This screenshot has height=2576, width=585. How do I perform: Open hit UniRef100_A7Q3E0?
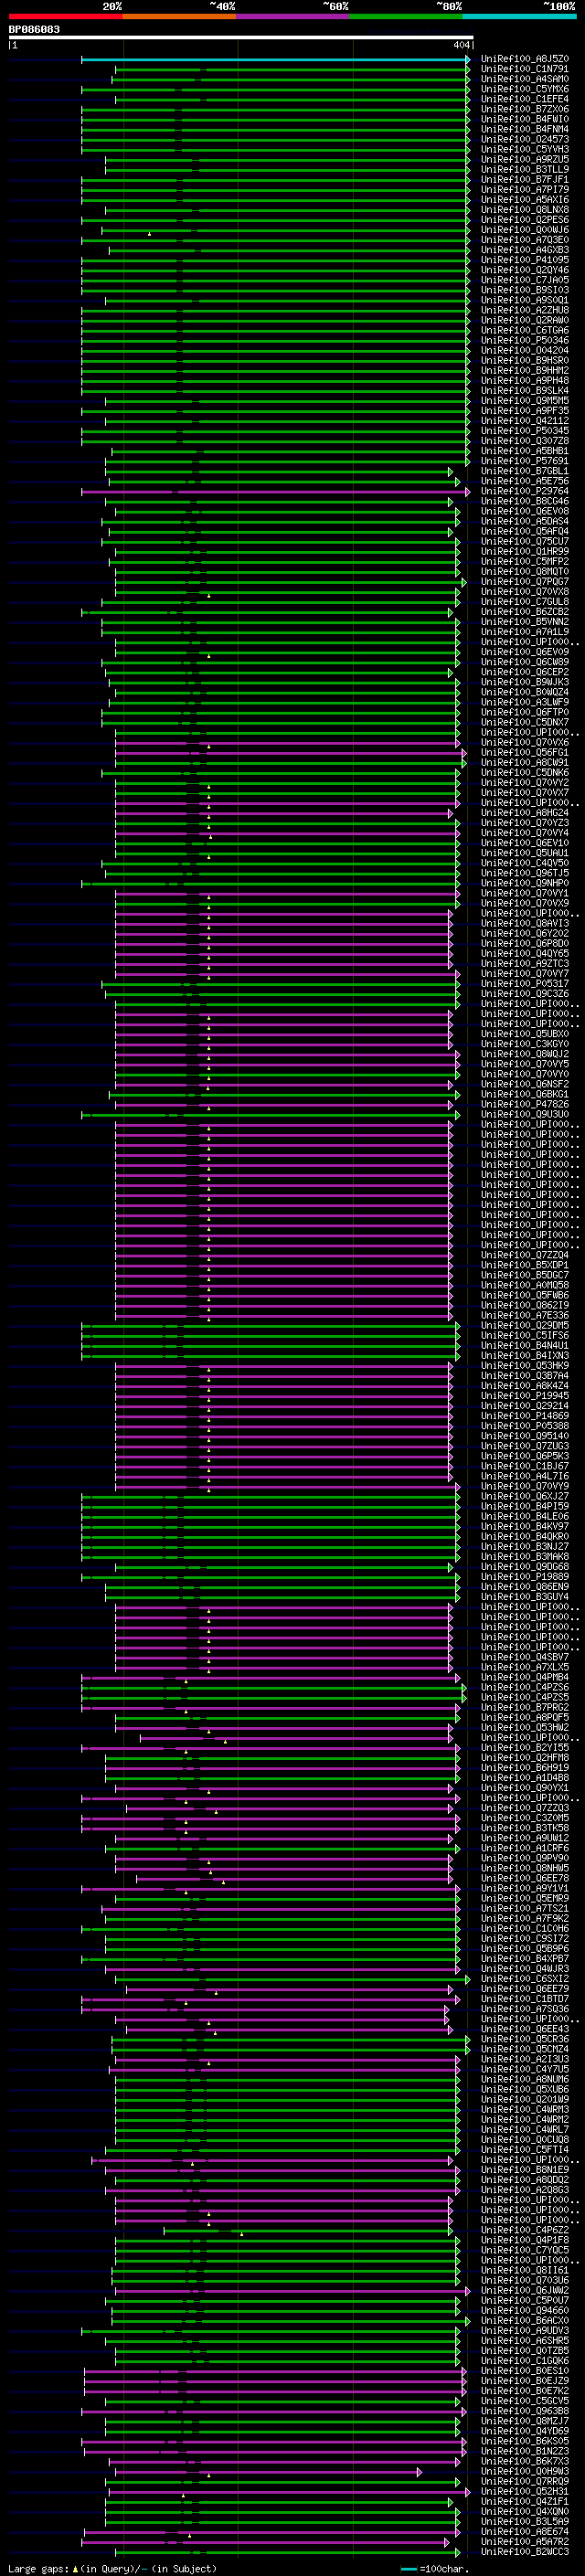pos(525,240)
